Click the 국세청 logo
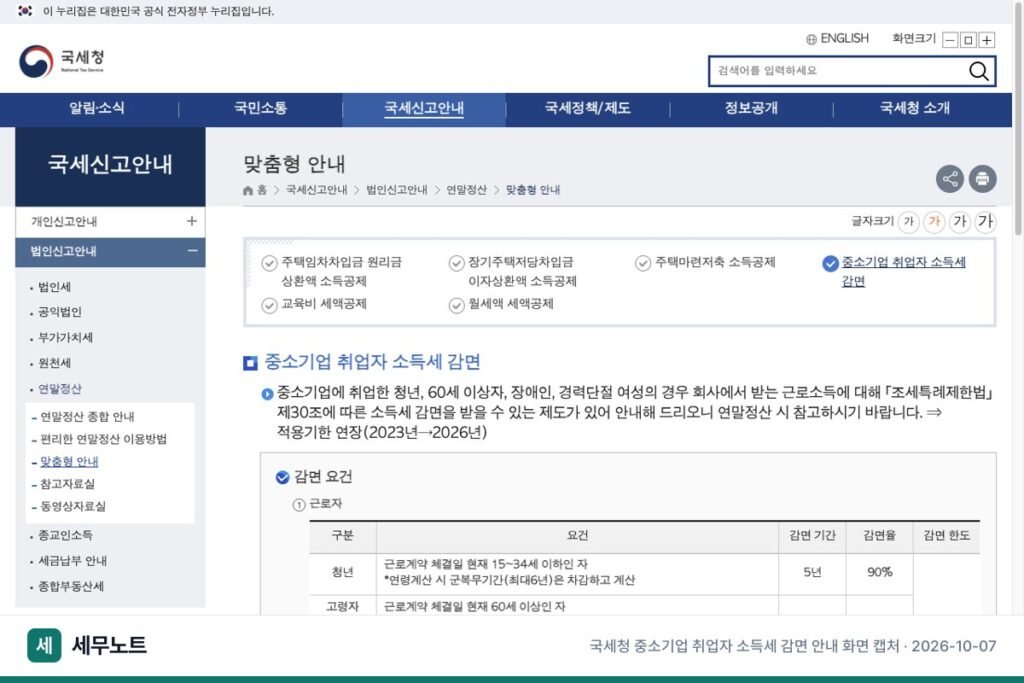1024x683 pixels. pos(61,61)
